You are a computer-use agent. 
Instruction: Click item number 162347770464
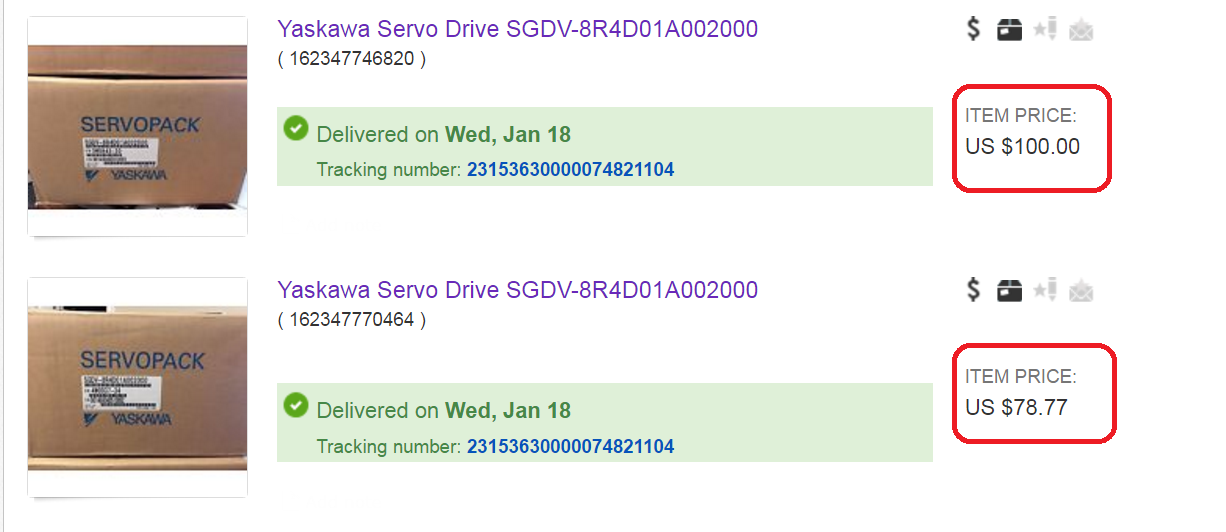click(351, 320)
